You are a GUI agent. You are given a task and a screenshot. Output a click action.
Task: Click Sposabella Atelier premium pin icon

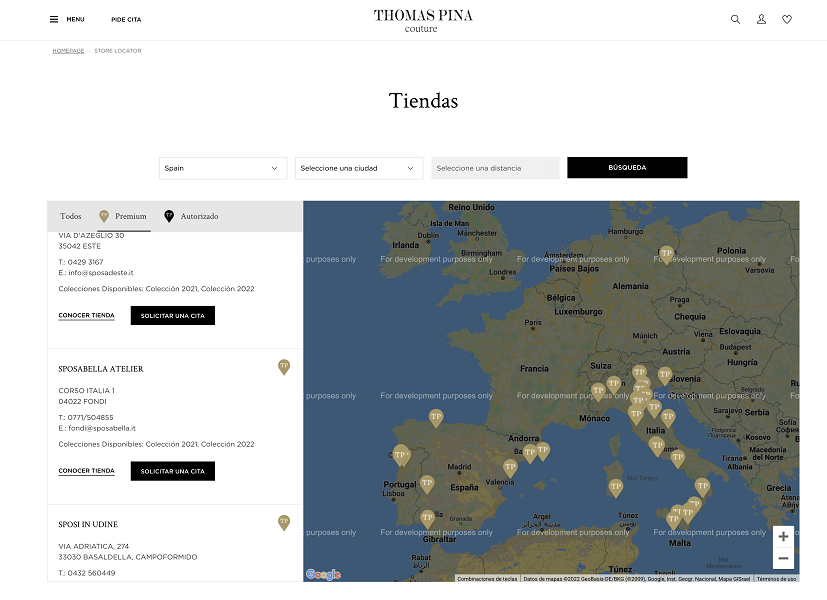pos(284,367)
